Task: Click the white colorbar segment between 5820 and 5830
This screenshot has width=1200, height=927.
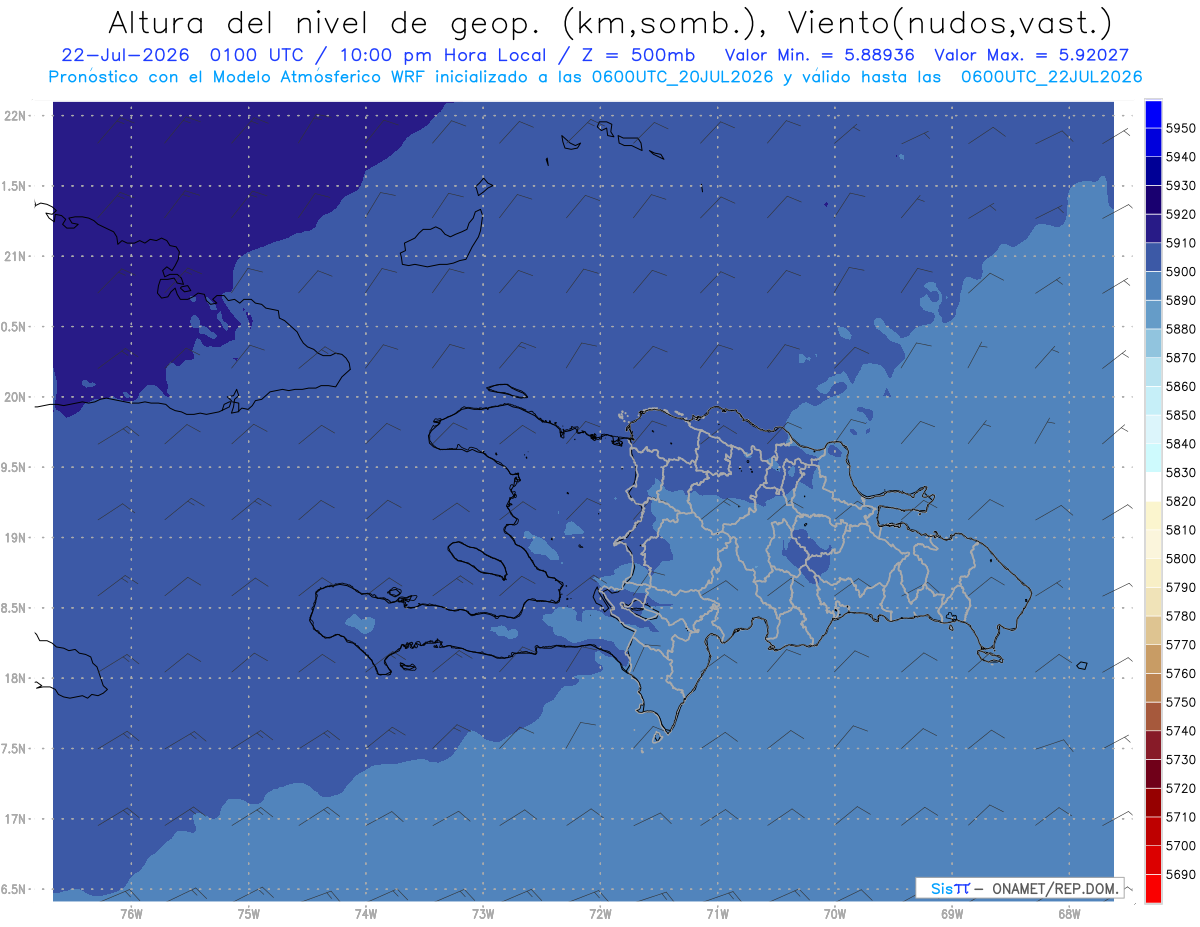Action: (1153, 486)
